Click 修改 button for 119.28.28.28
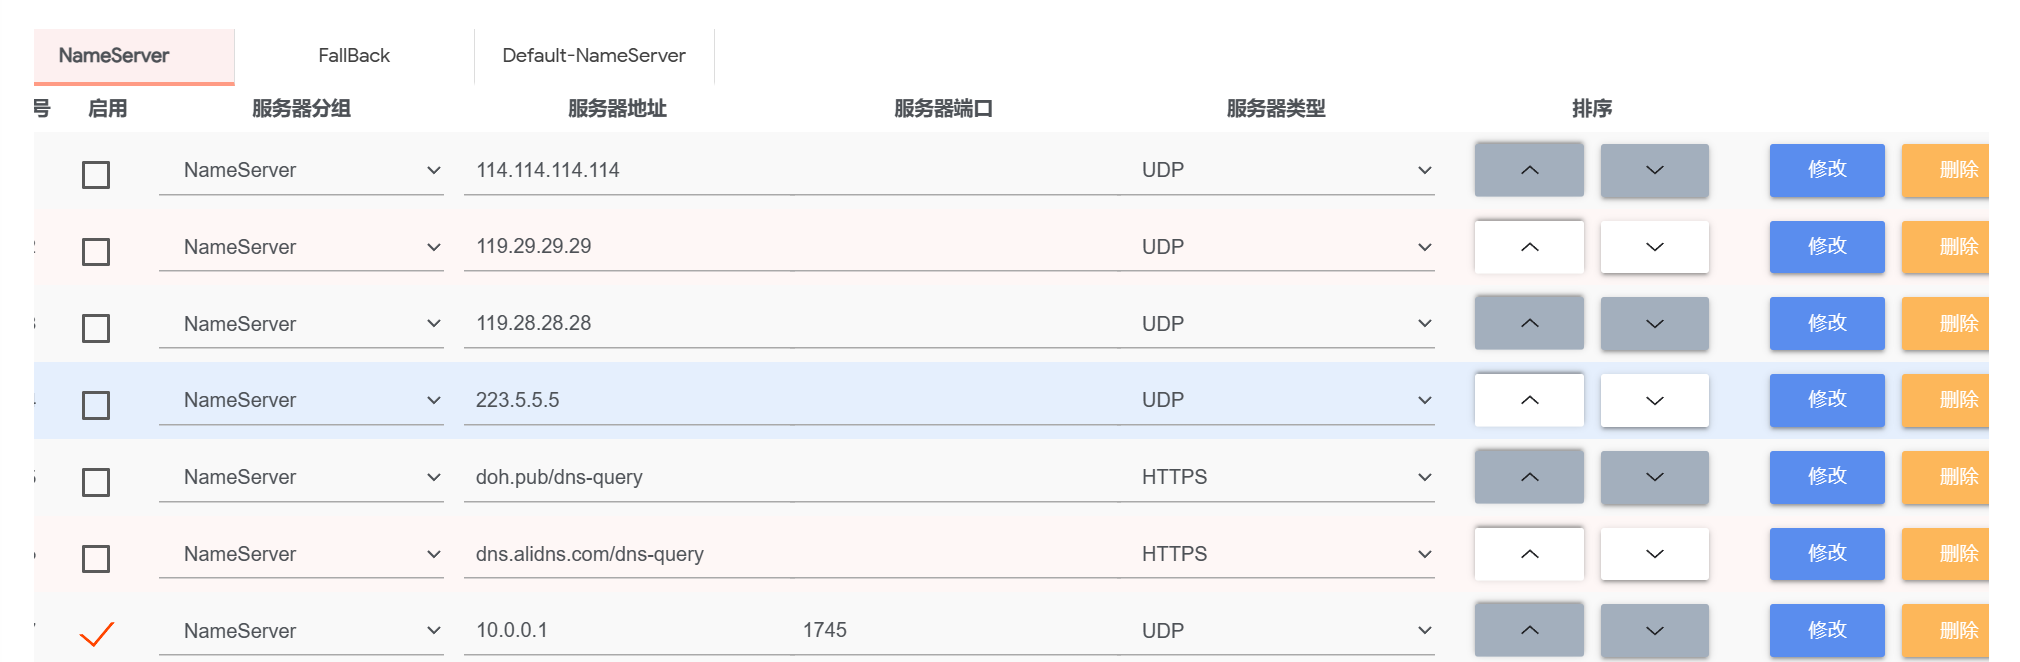This screenshot has width=2020, height=662. click(x=1826, y=323)
